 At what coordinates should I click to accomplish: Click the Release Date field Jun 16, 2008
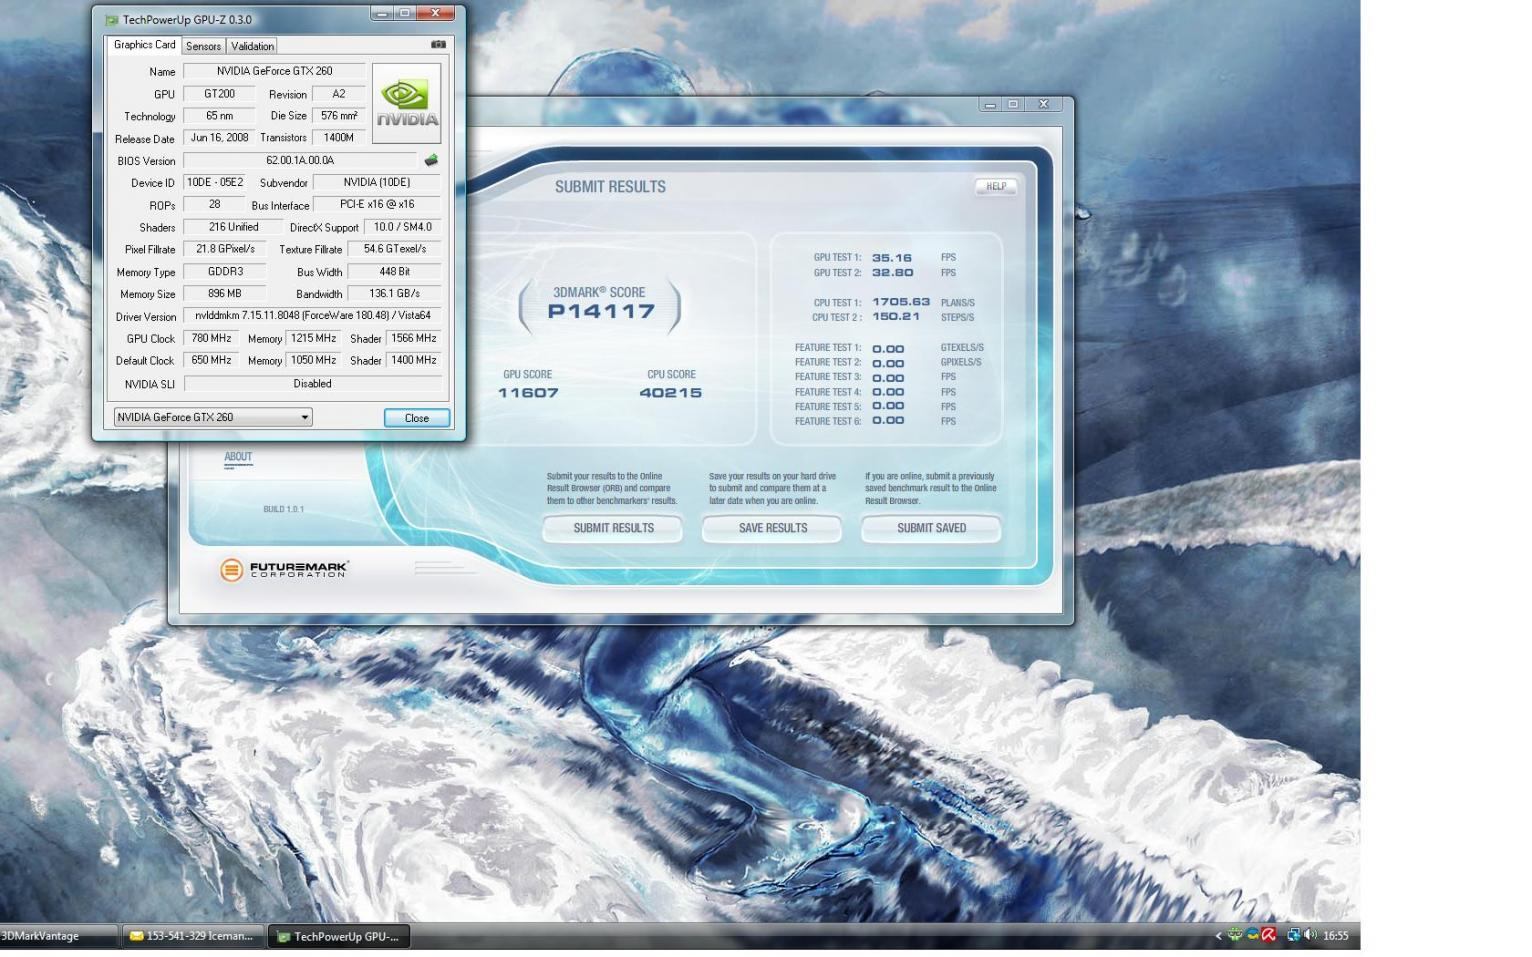click(219, 138)
